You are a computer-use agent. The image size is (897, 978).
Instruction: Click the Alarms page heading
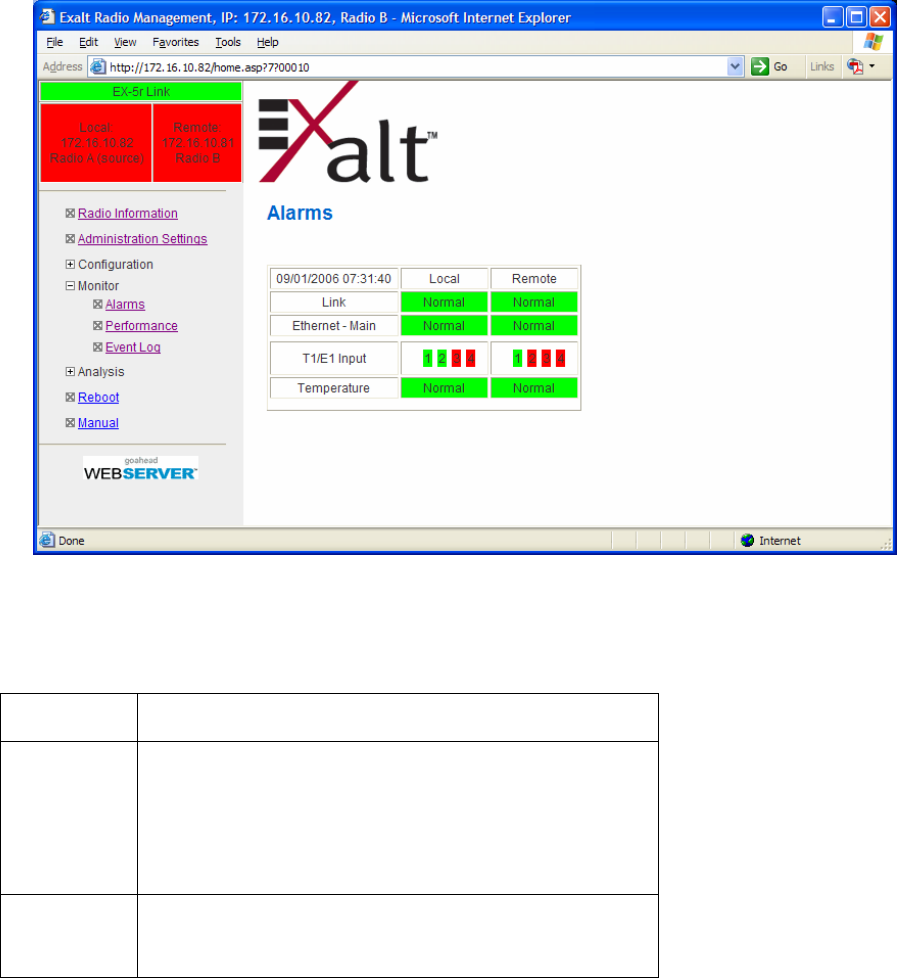[x=300, y=213]
